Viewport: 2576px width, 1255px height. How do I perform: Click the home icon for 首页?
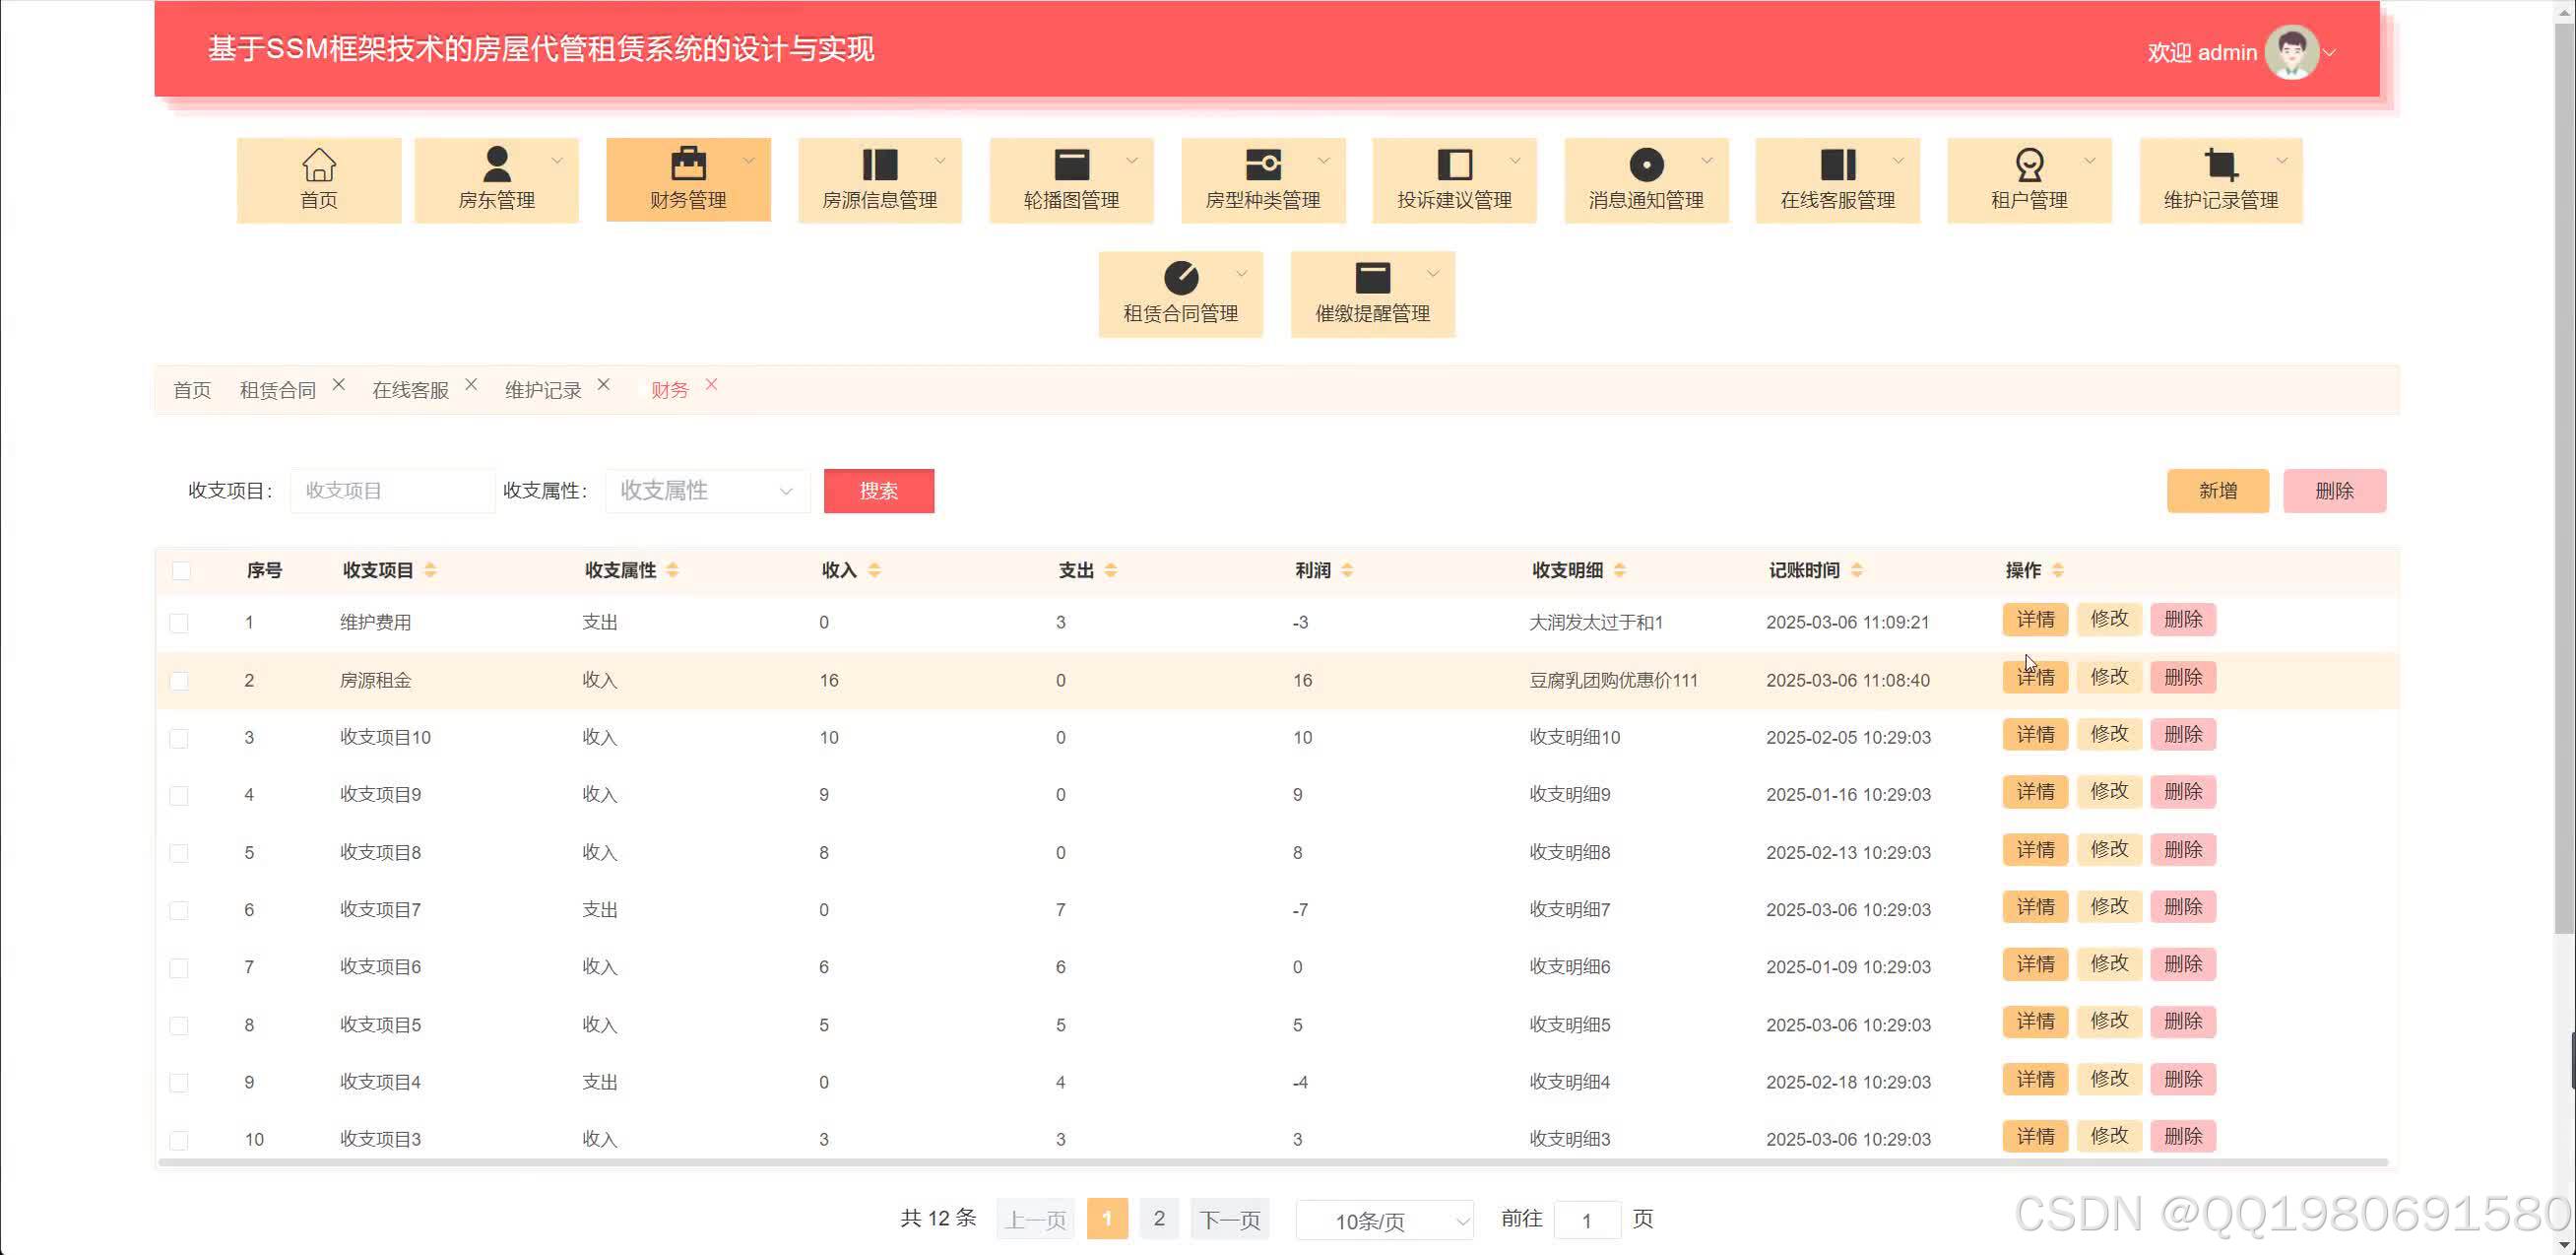pyautogui.click(x=318, y=165)
